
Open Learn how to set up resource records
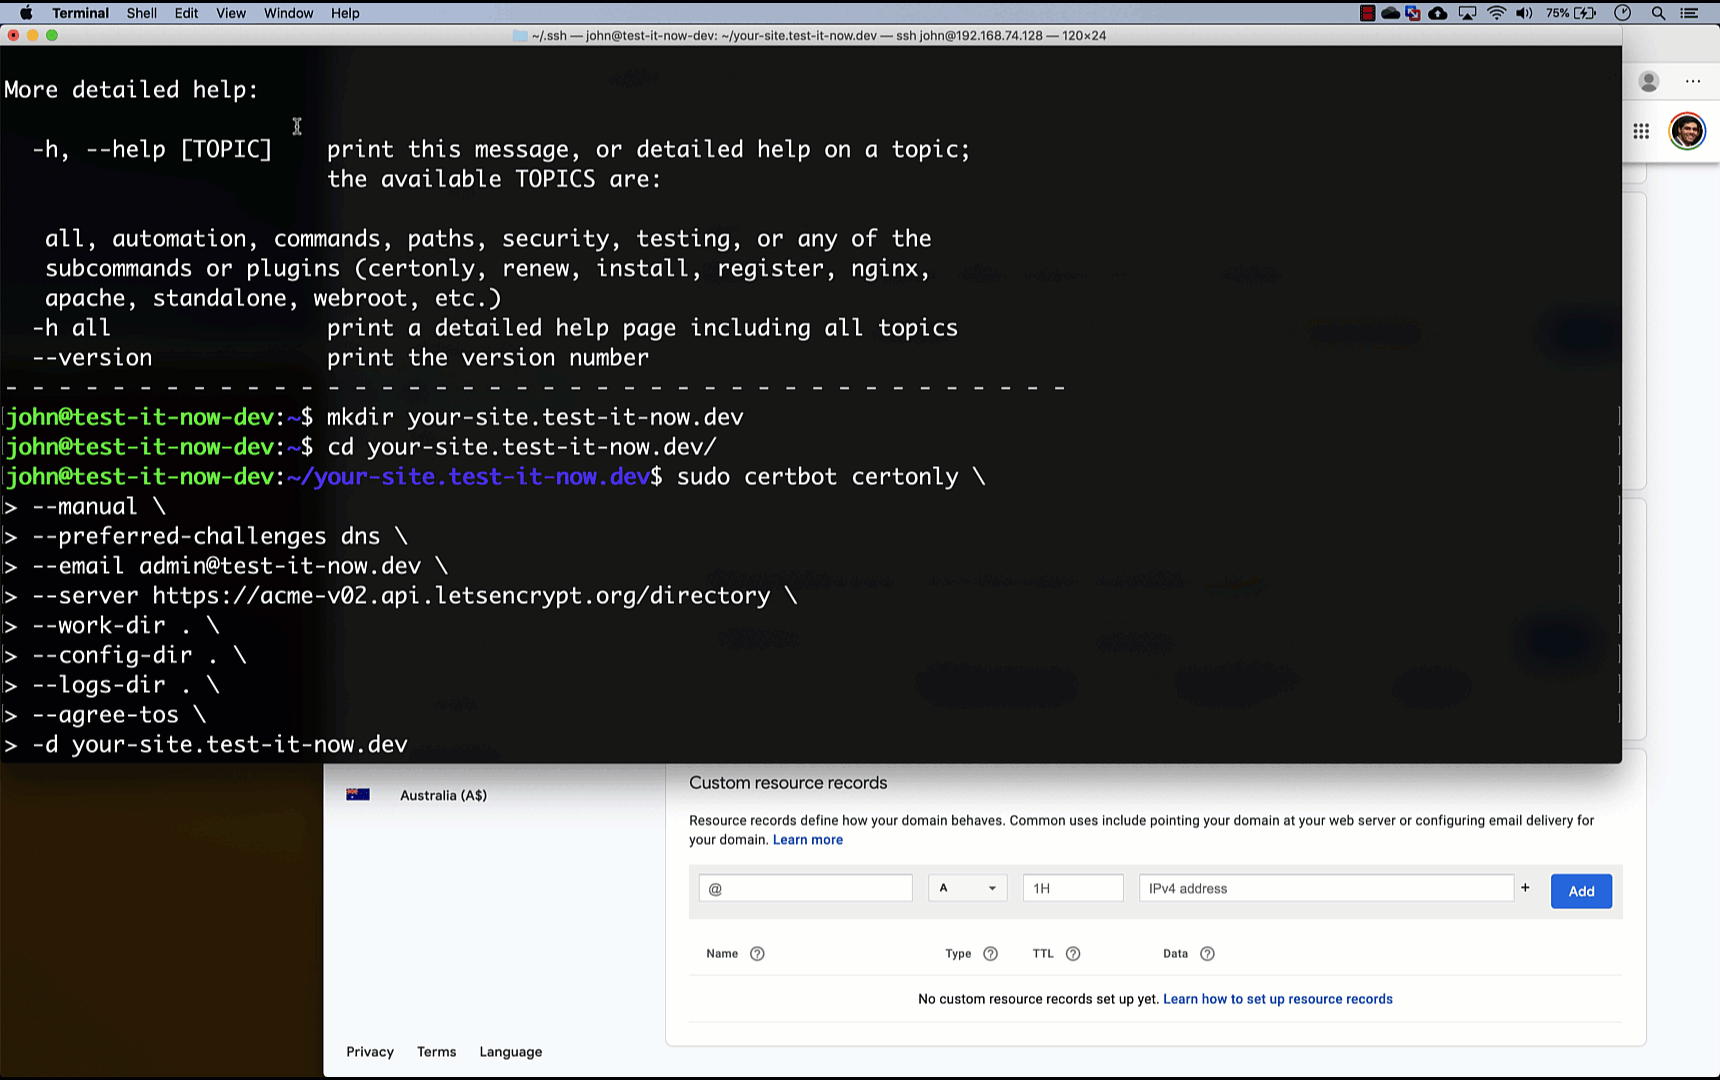click(x=1278, y=999)
